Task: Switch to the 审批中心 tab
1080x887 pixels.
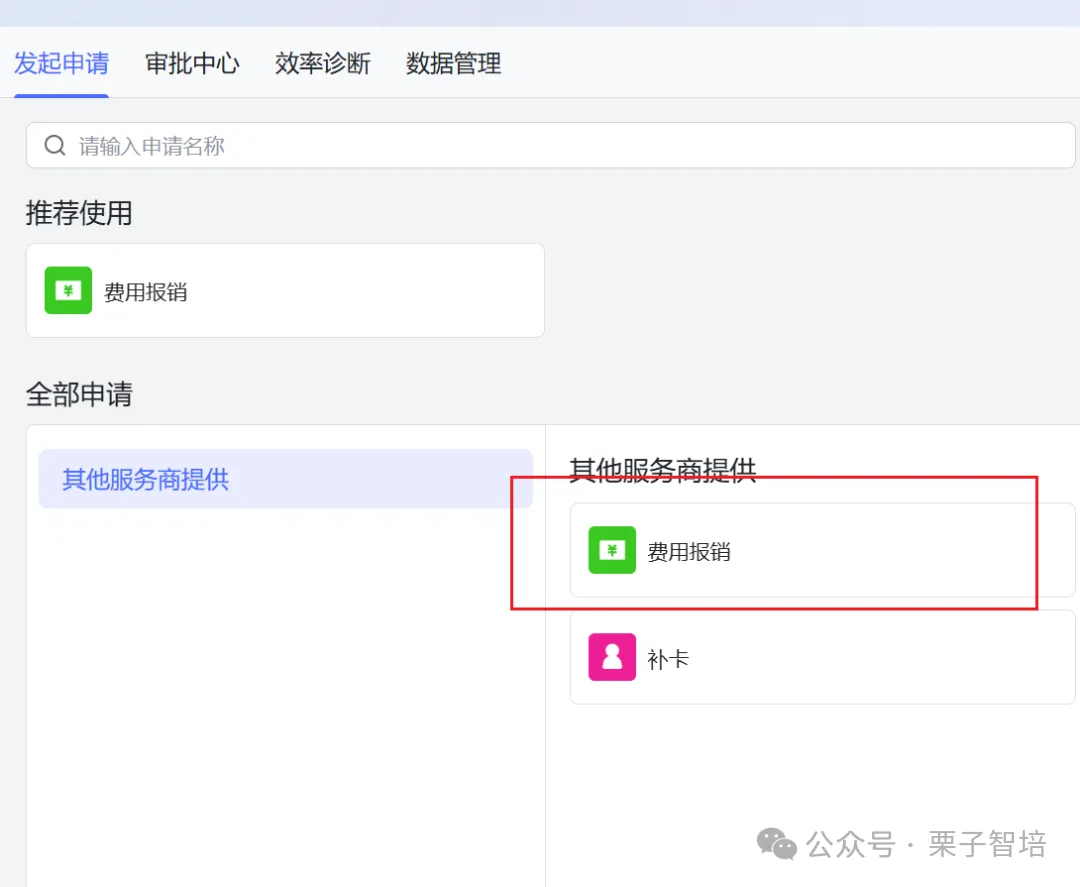Action: (x=192, y=63)
